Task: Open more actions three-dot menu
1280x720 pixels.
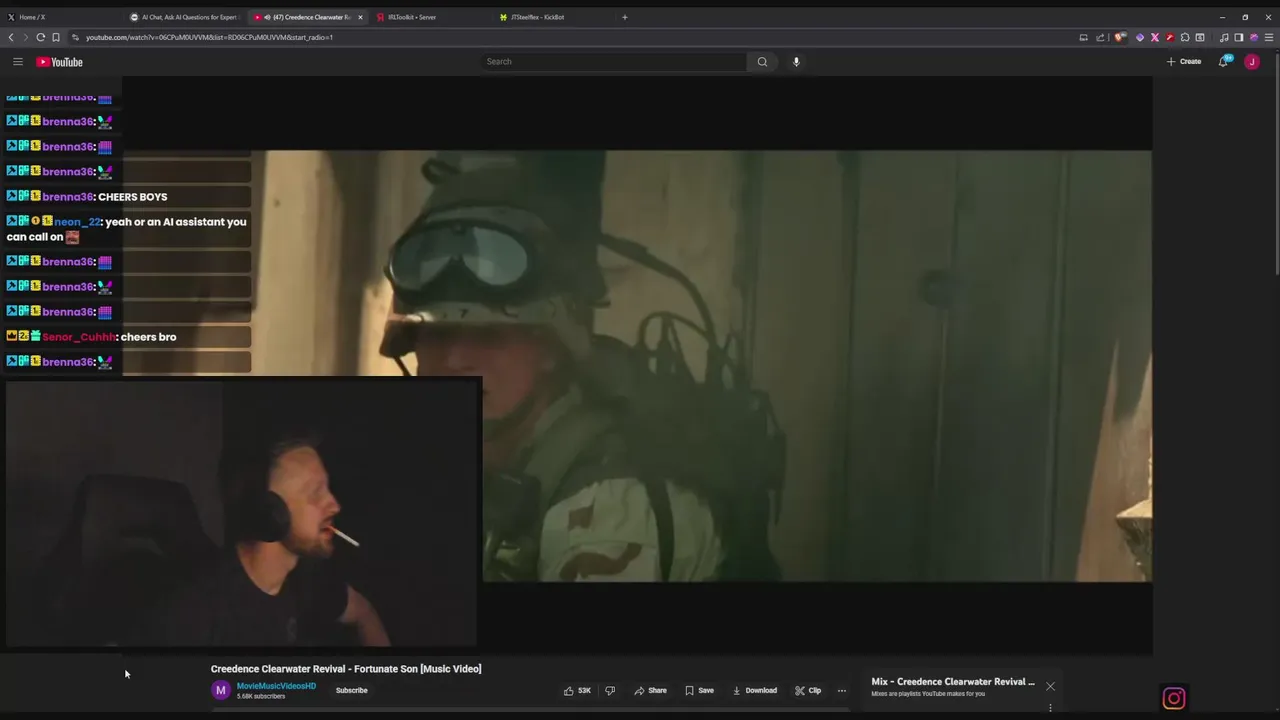Action: [841, 690]
